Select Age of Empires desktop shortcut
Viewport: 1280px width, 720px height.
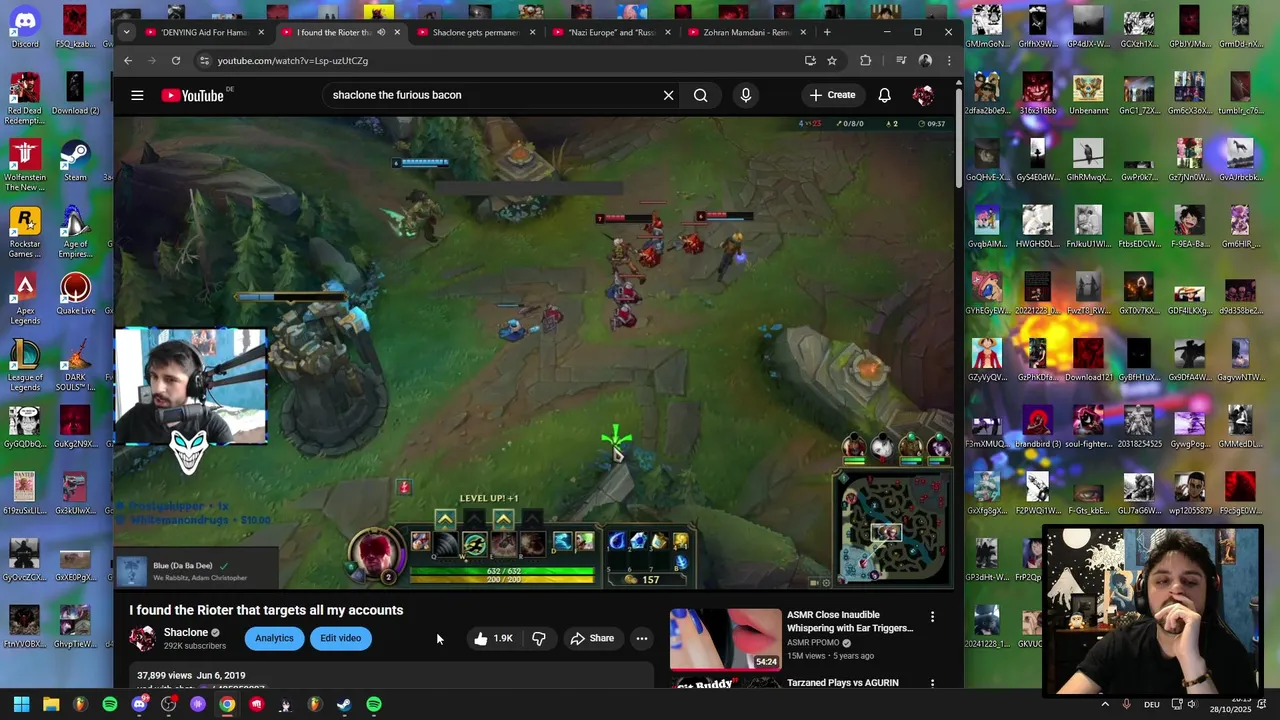coord(75,233)
